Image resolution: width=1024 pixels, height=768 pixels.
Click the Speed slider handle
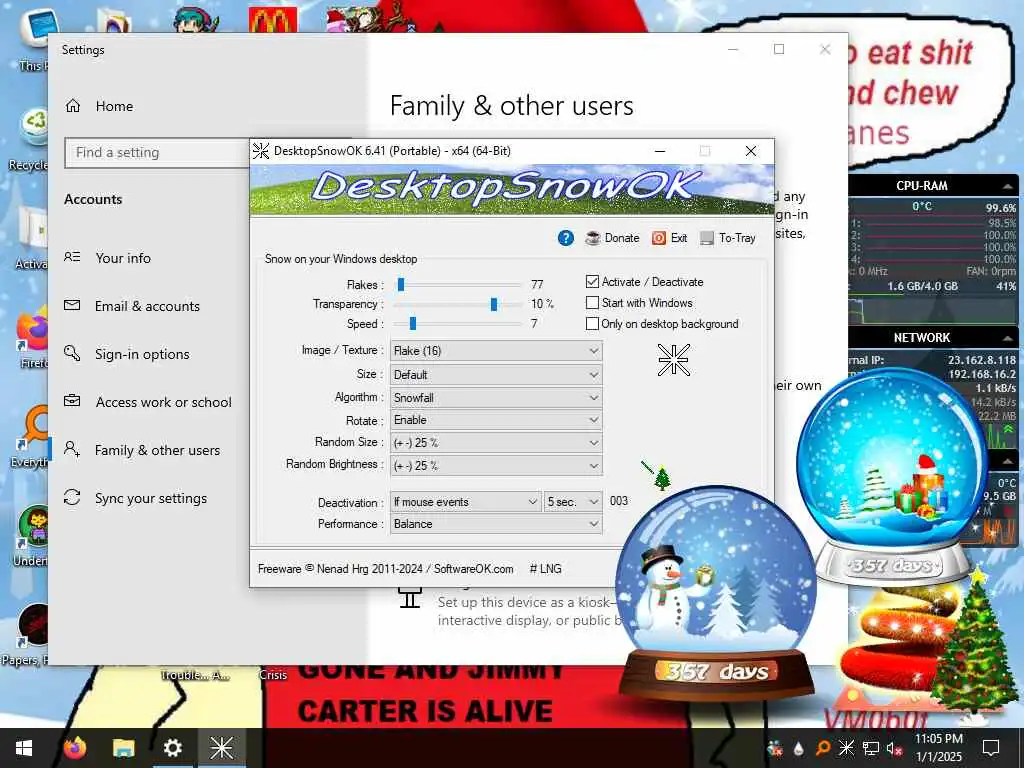413,323
